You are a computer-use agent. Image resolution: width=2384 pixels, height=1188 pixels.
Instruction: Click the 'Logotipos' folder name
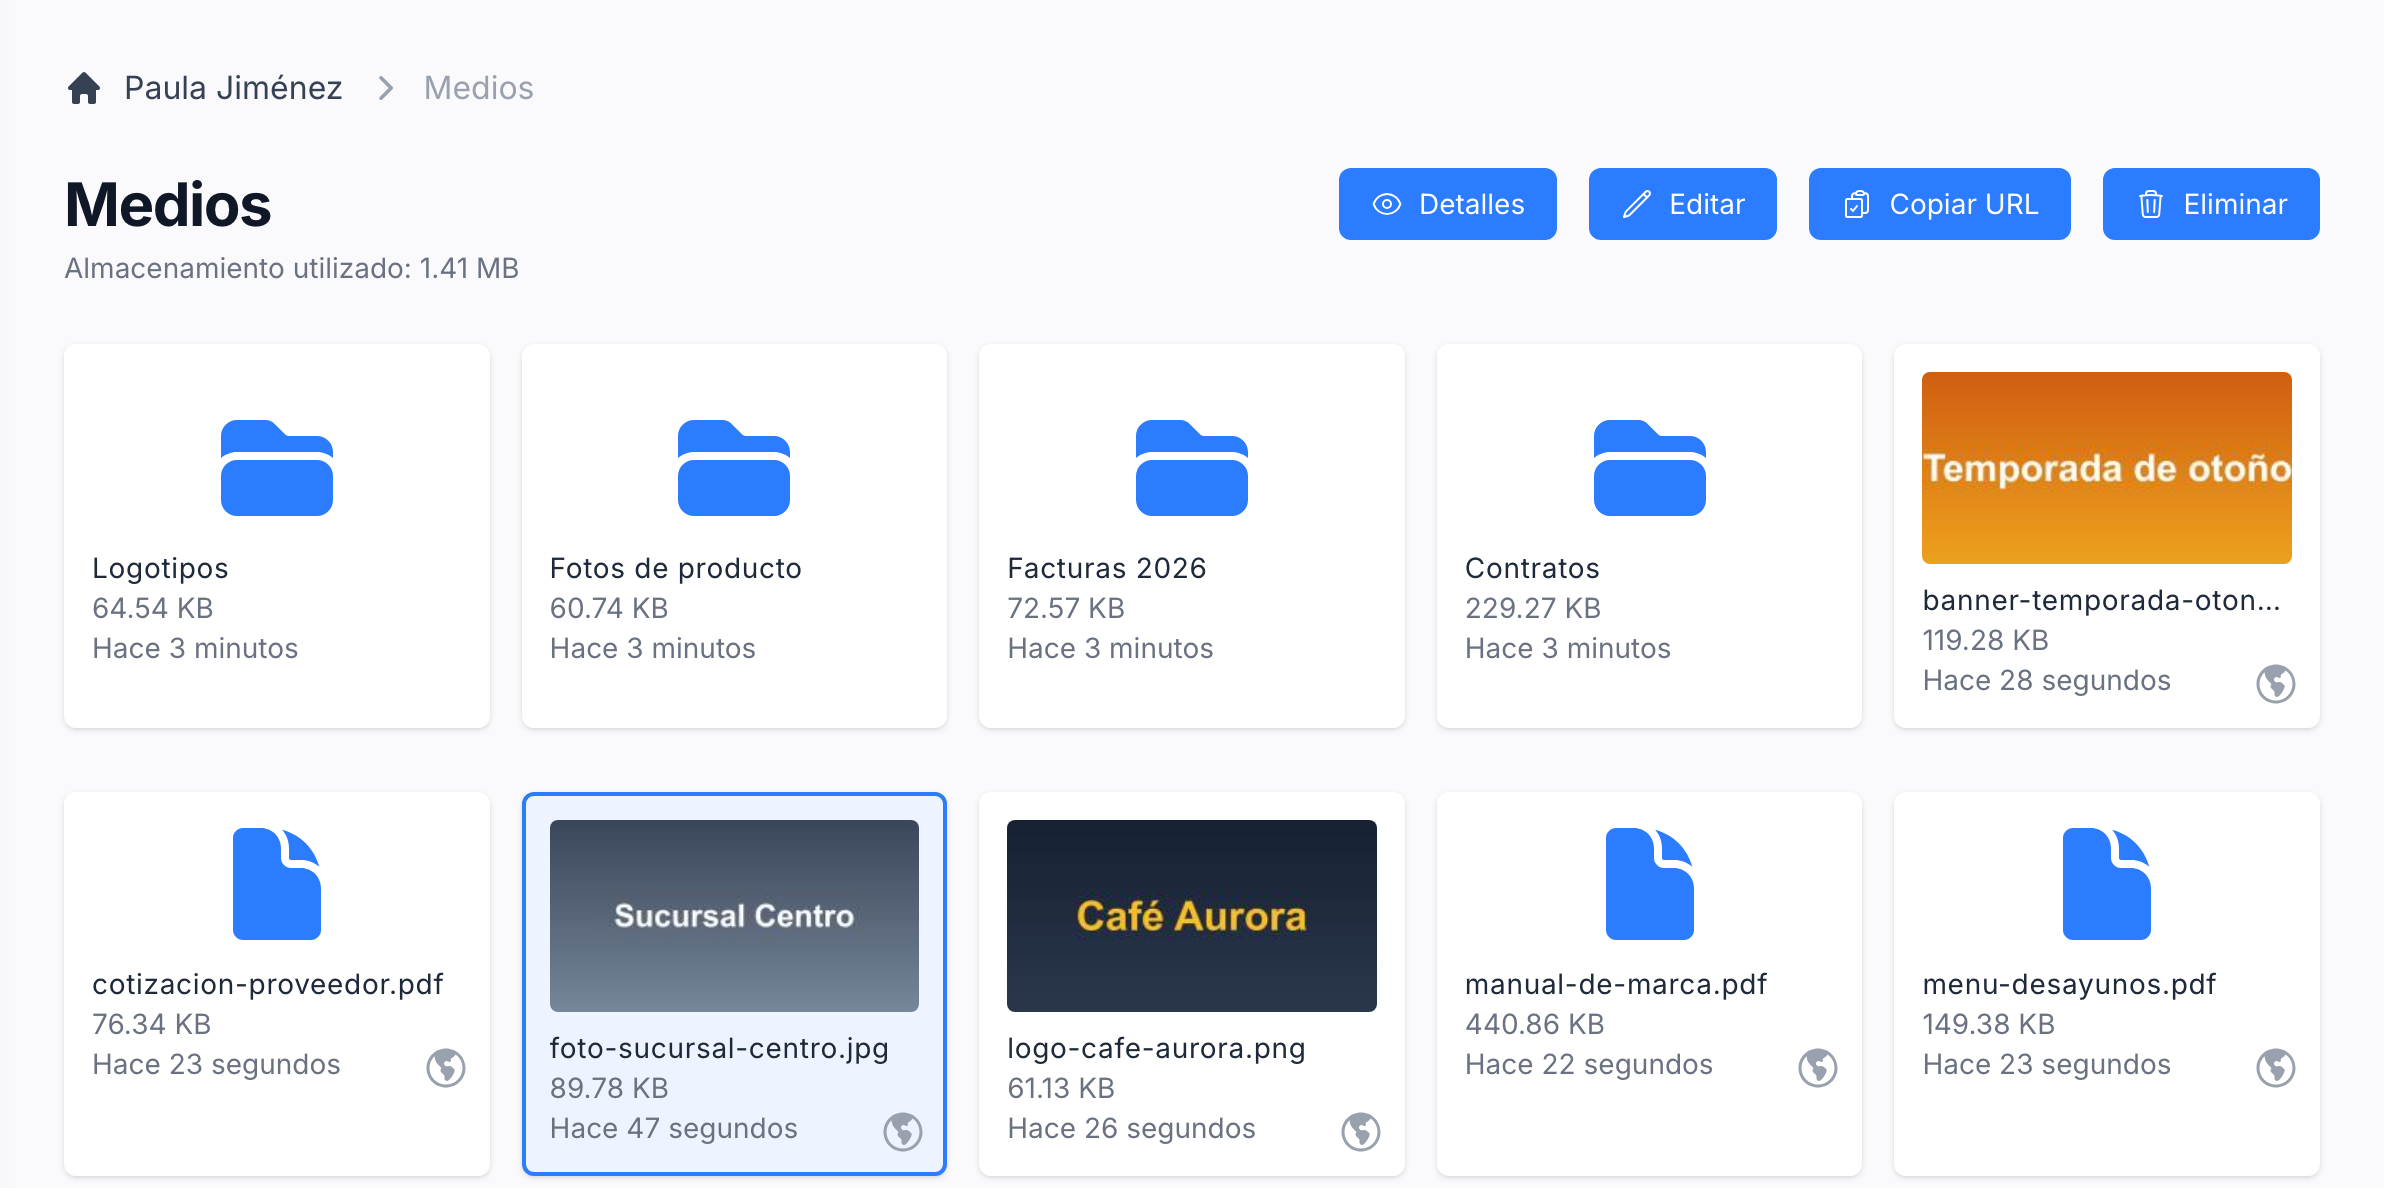click(160, 568)
